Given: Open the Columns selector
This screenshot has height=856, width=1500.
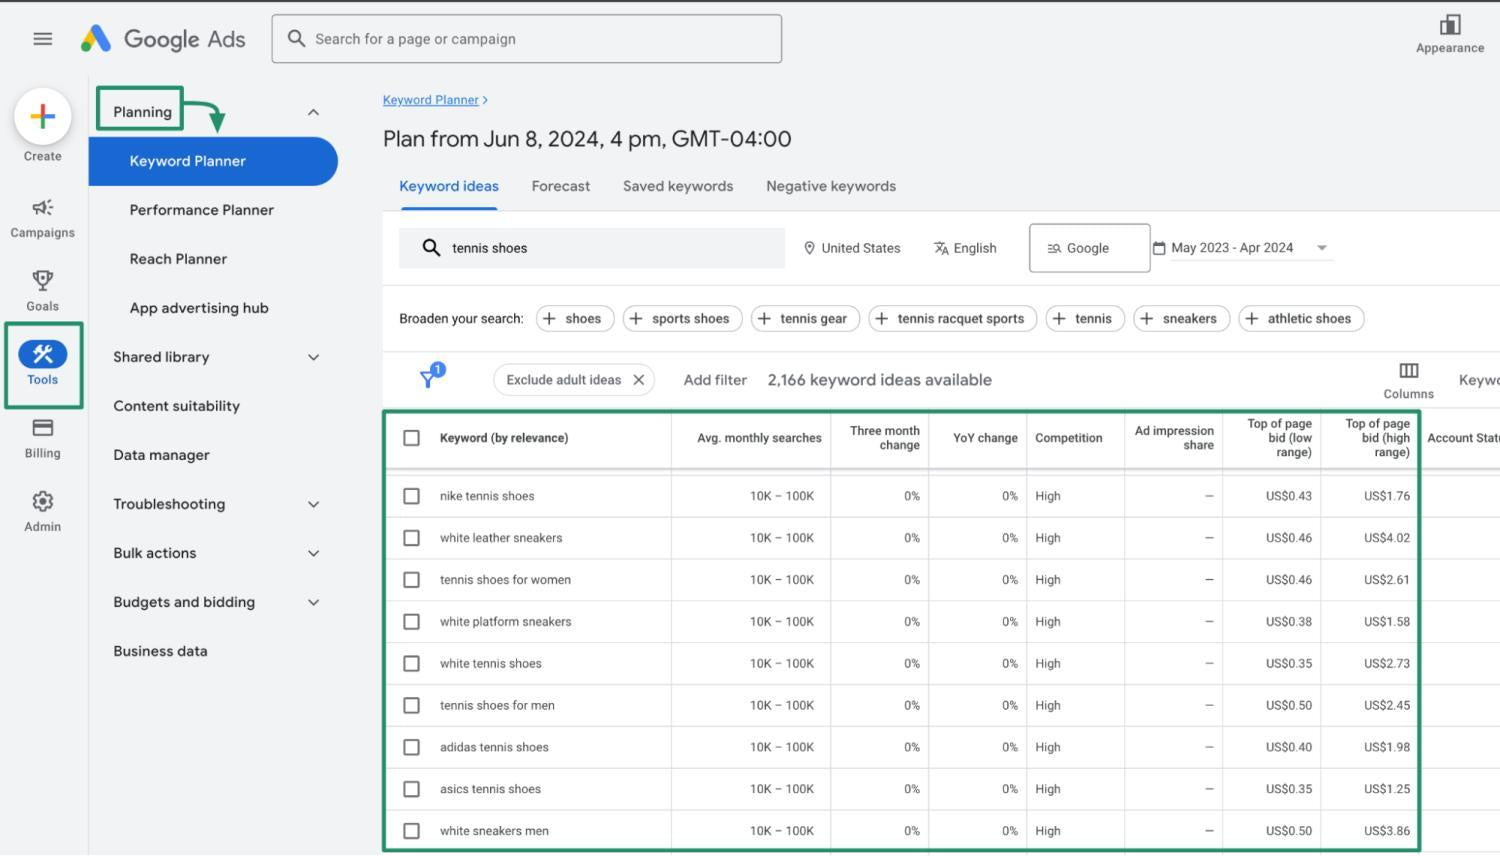Looking at the screenshot, I should 1408,381.
